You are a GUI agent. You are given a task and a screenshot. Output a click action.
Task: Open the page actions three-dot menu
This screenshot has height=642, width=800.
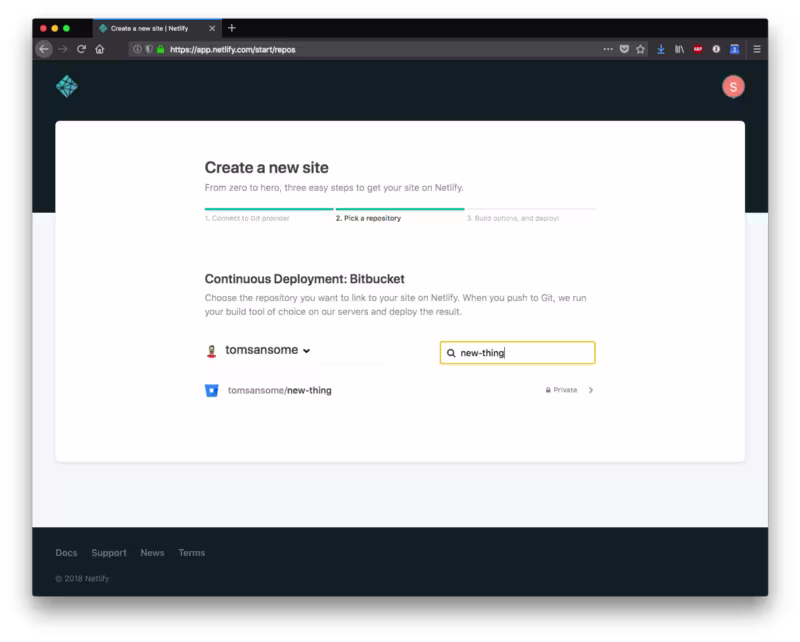(x=608, y=50)
